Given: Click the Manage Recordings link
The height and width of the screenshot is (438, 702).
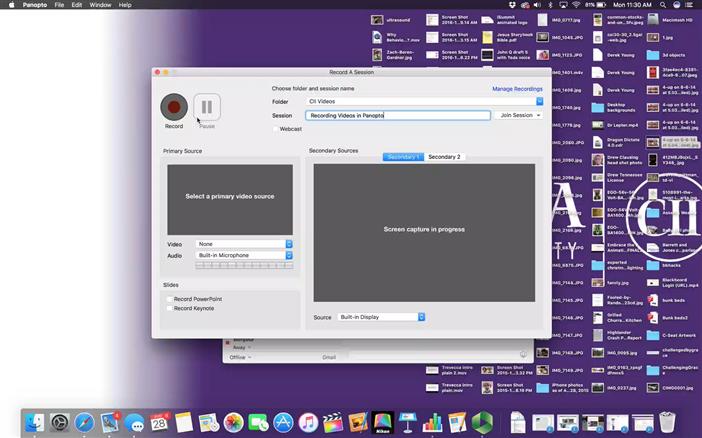Looking at the screenshot, I should point(517,89).
